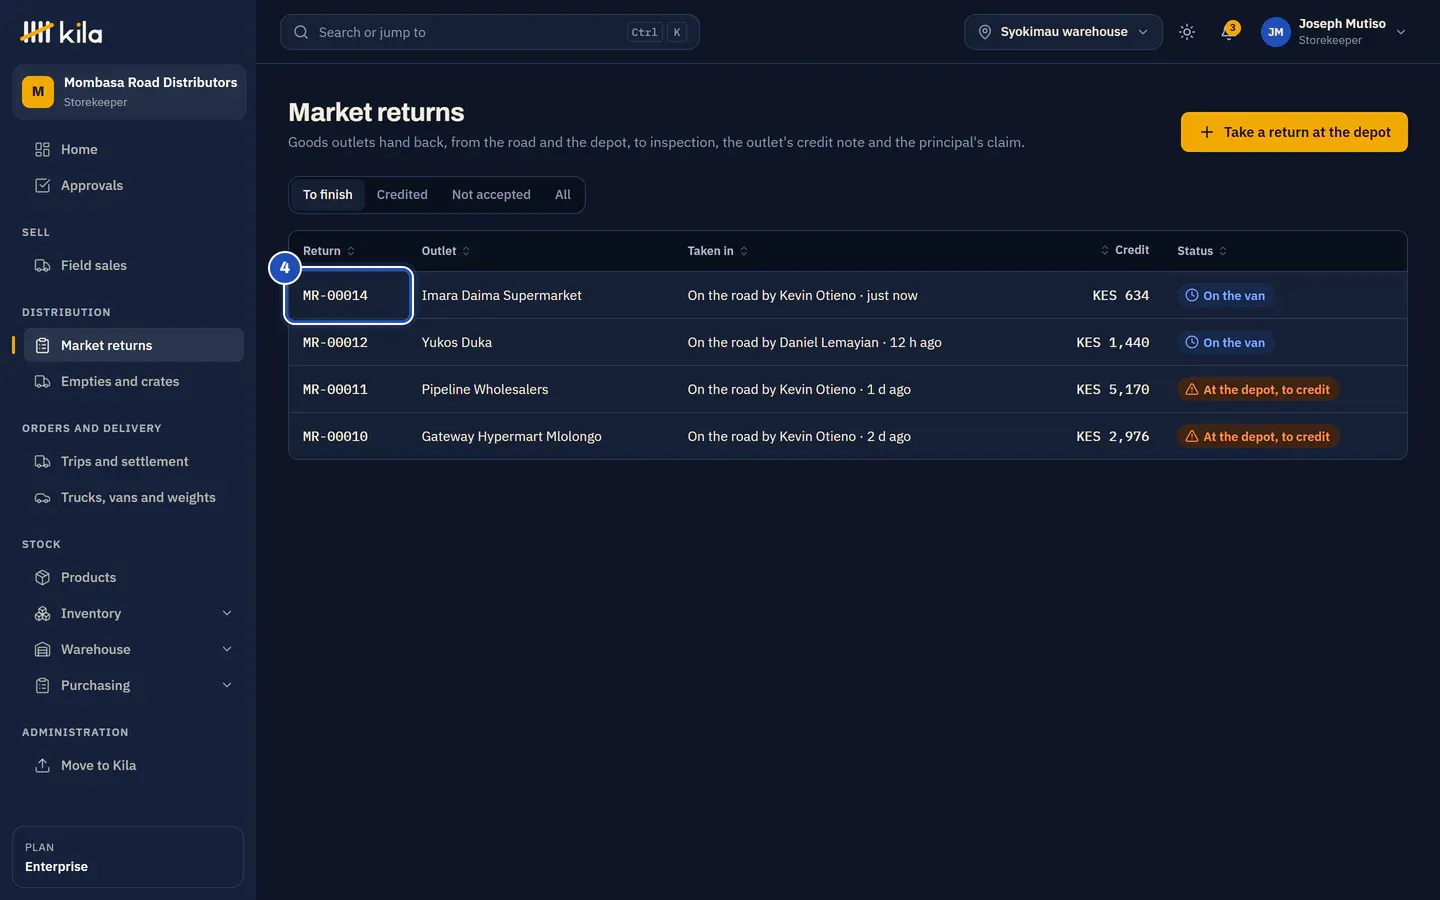Switch to the All tab
The height and width of the screenshot is (900, 1440).
(x=563, y=195)
